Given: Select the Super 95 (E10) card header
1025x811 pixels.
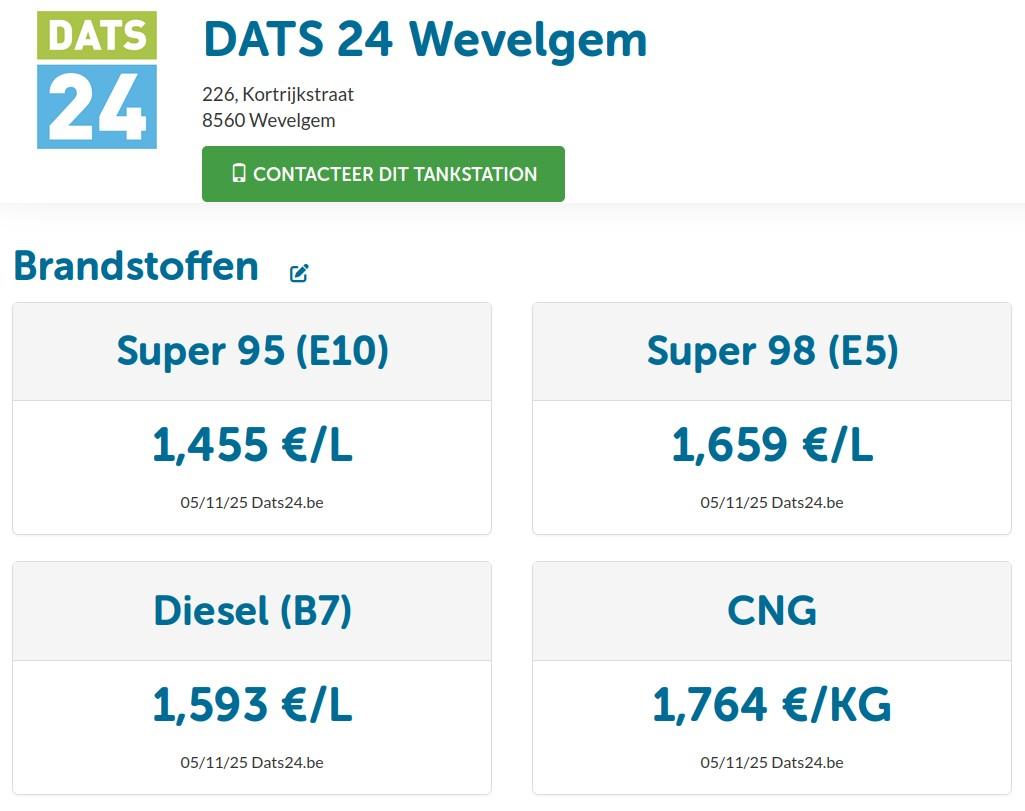Looking at the screenshot, I should click(252, 352).
